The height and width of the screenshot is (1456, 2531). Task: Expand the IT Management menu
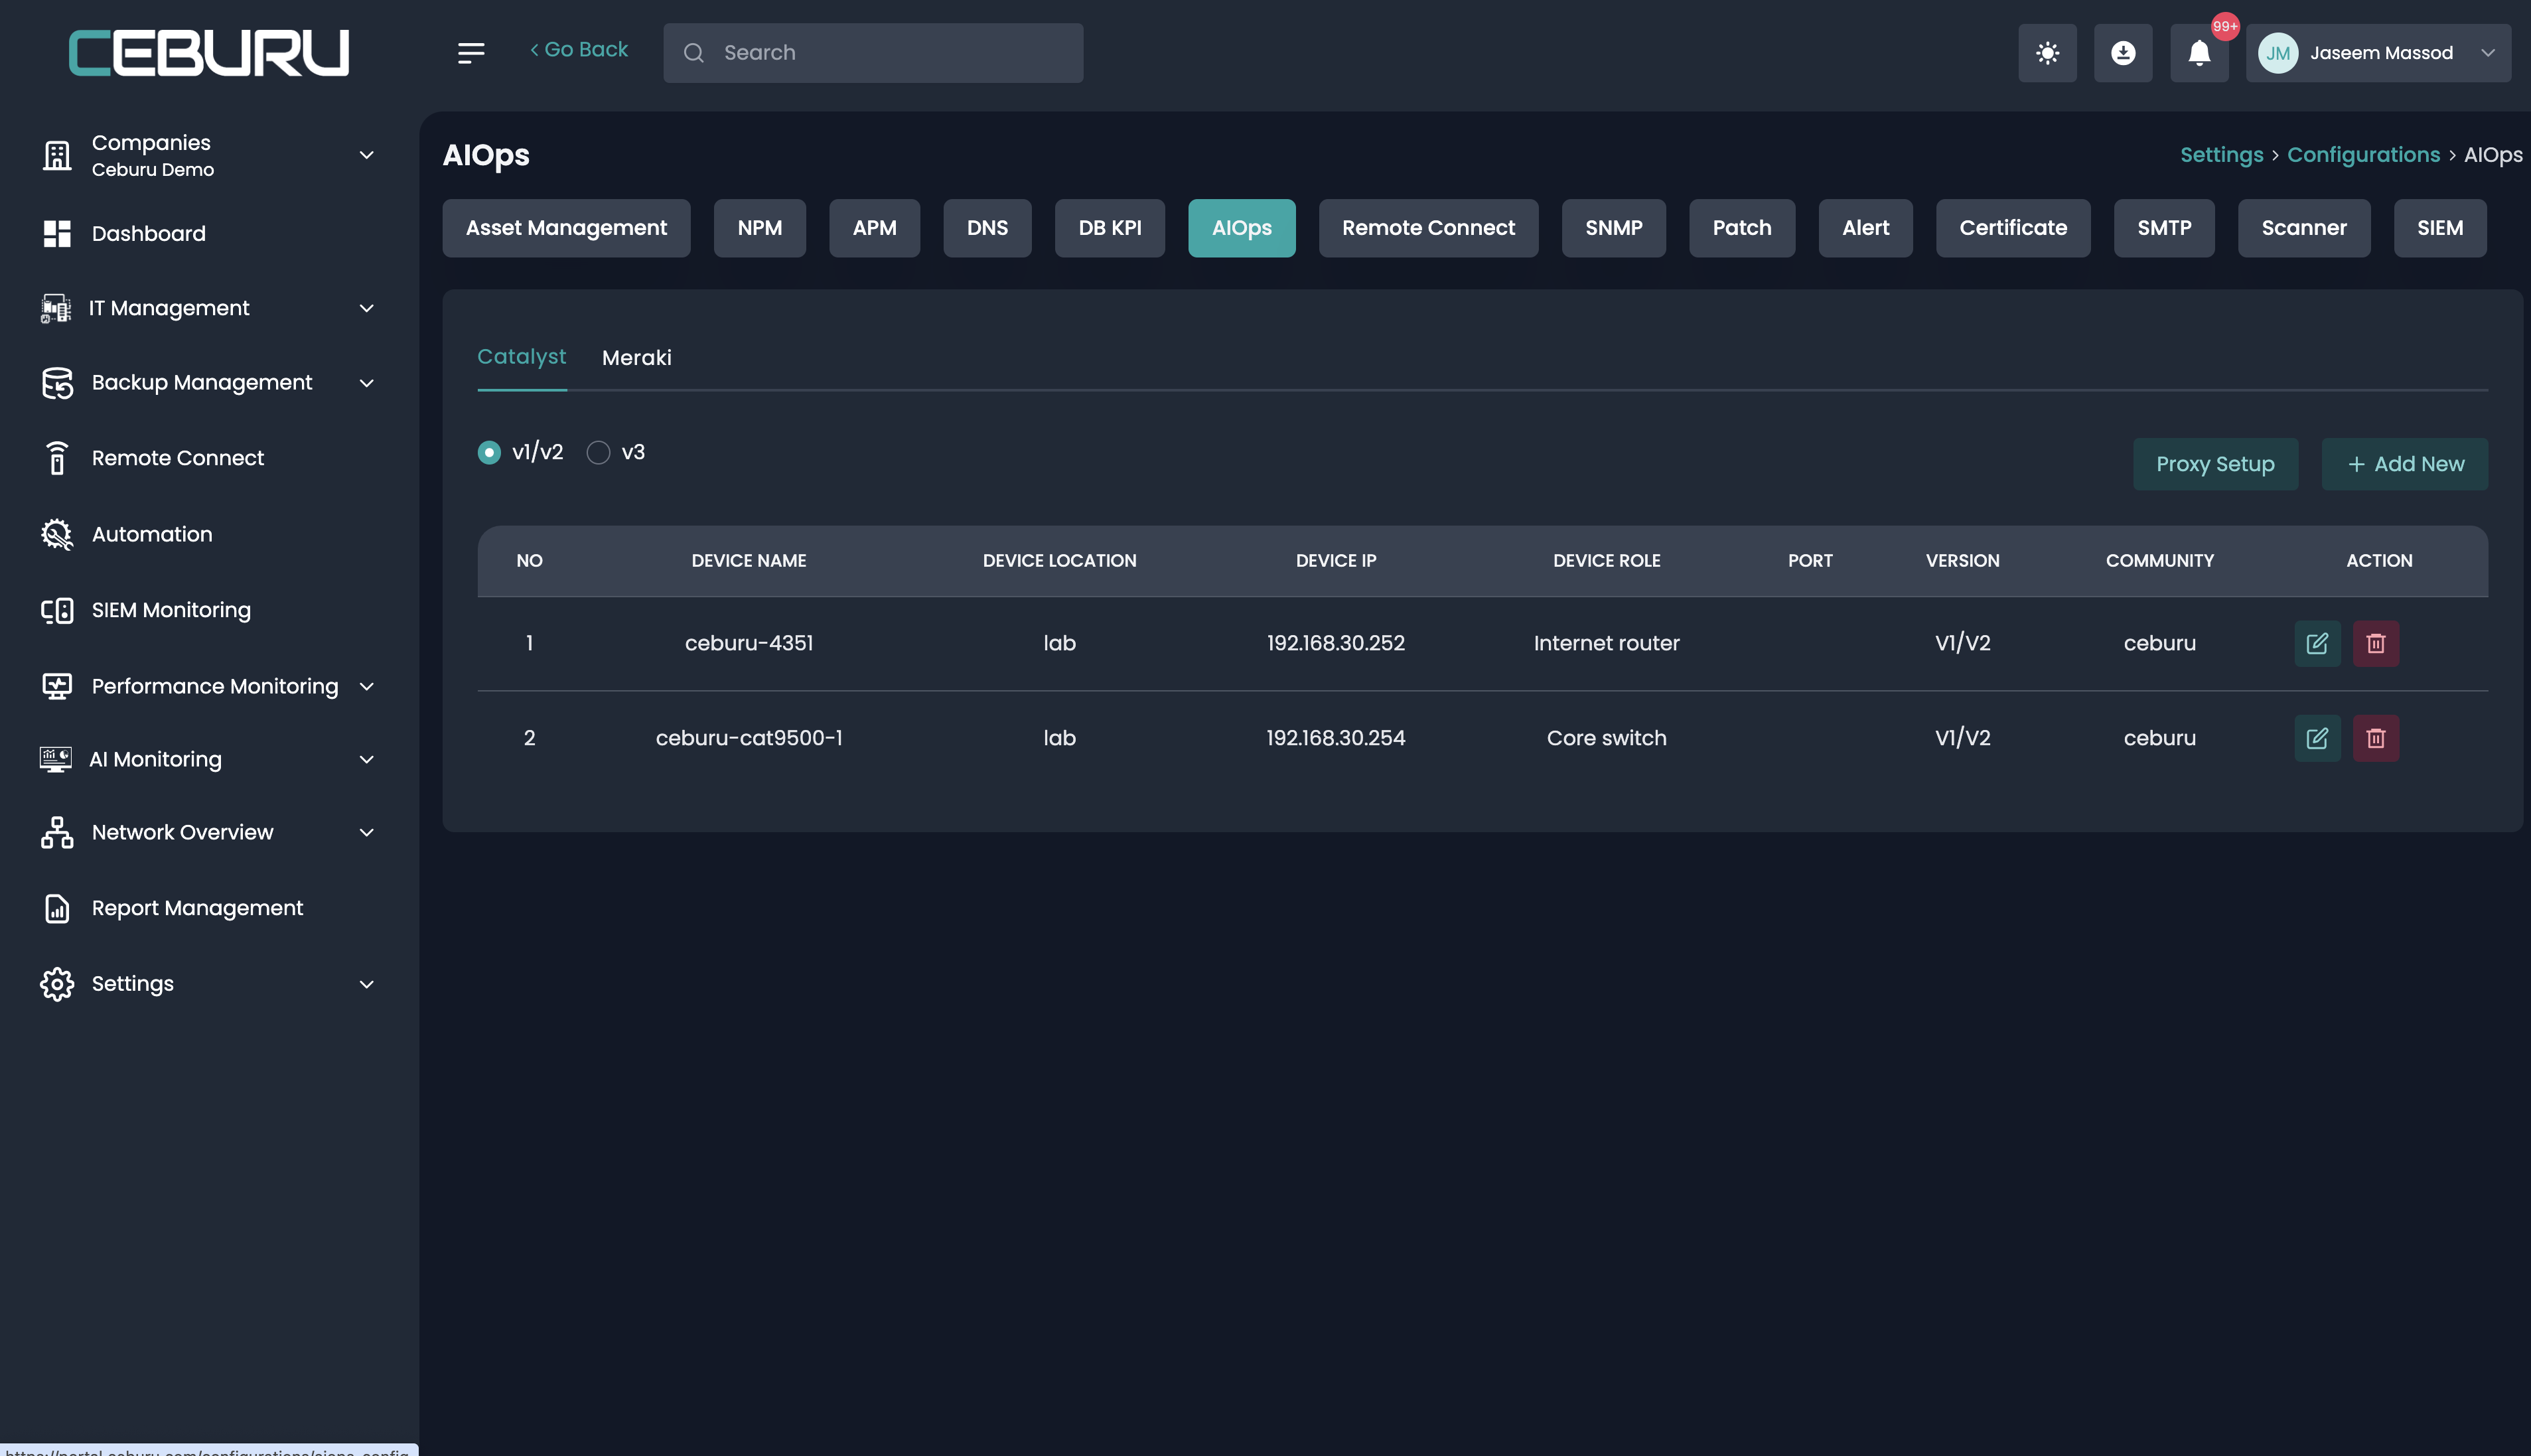pos(366,308)
